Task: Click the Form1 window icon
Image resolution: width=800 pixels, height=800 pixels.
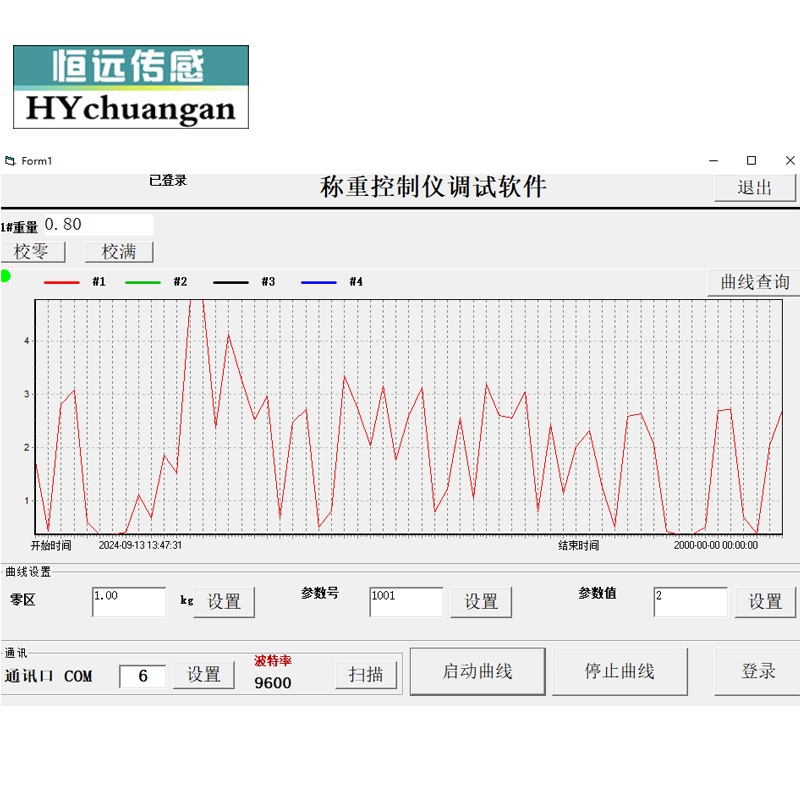Action: tap(10, 161)
